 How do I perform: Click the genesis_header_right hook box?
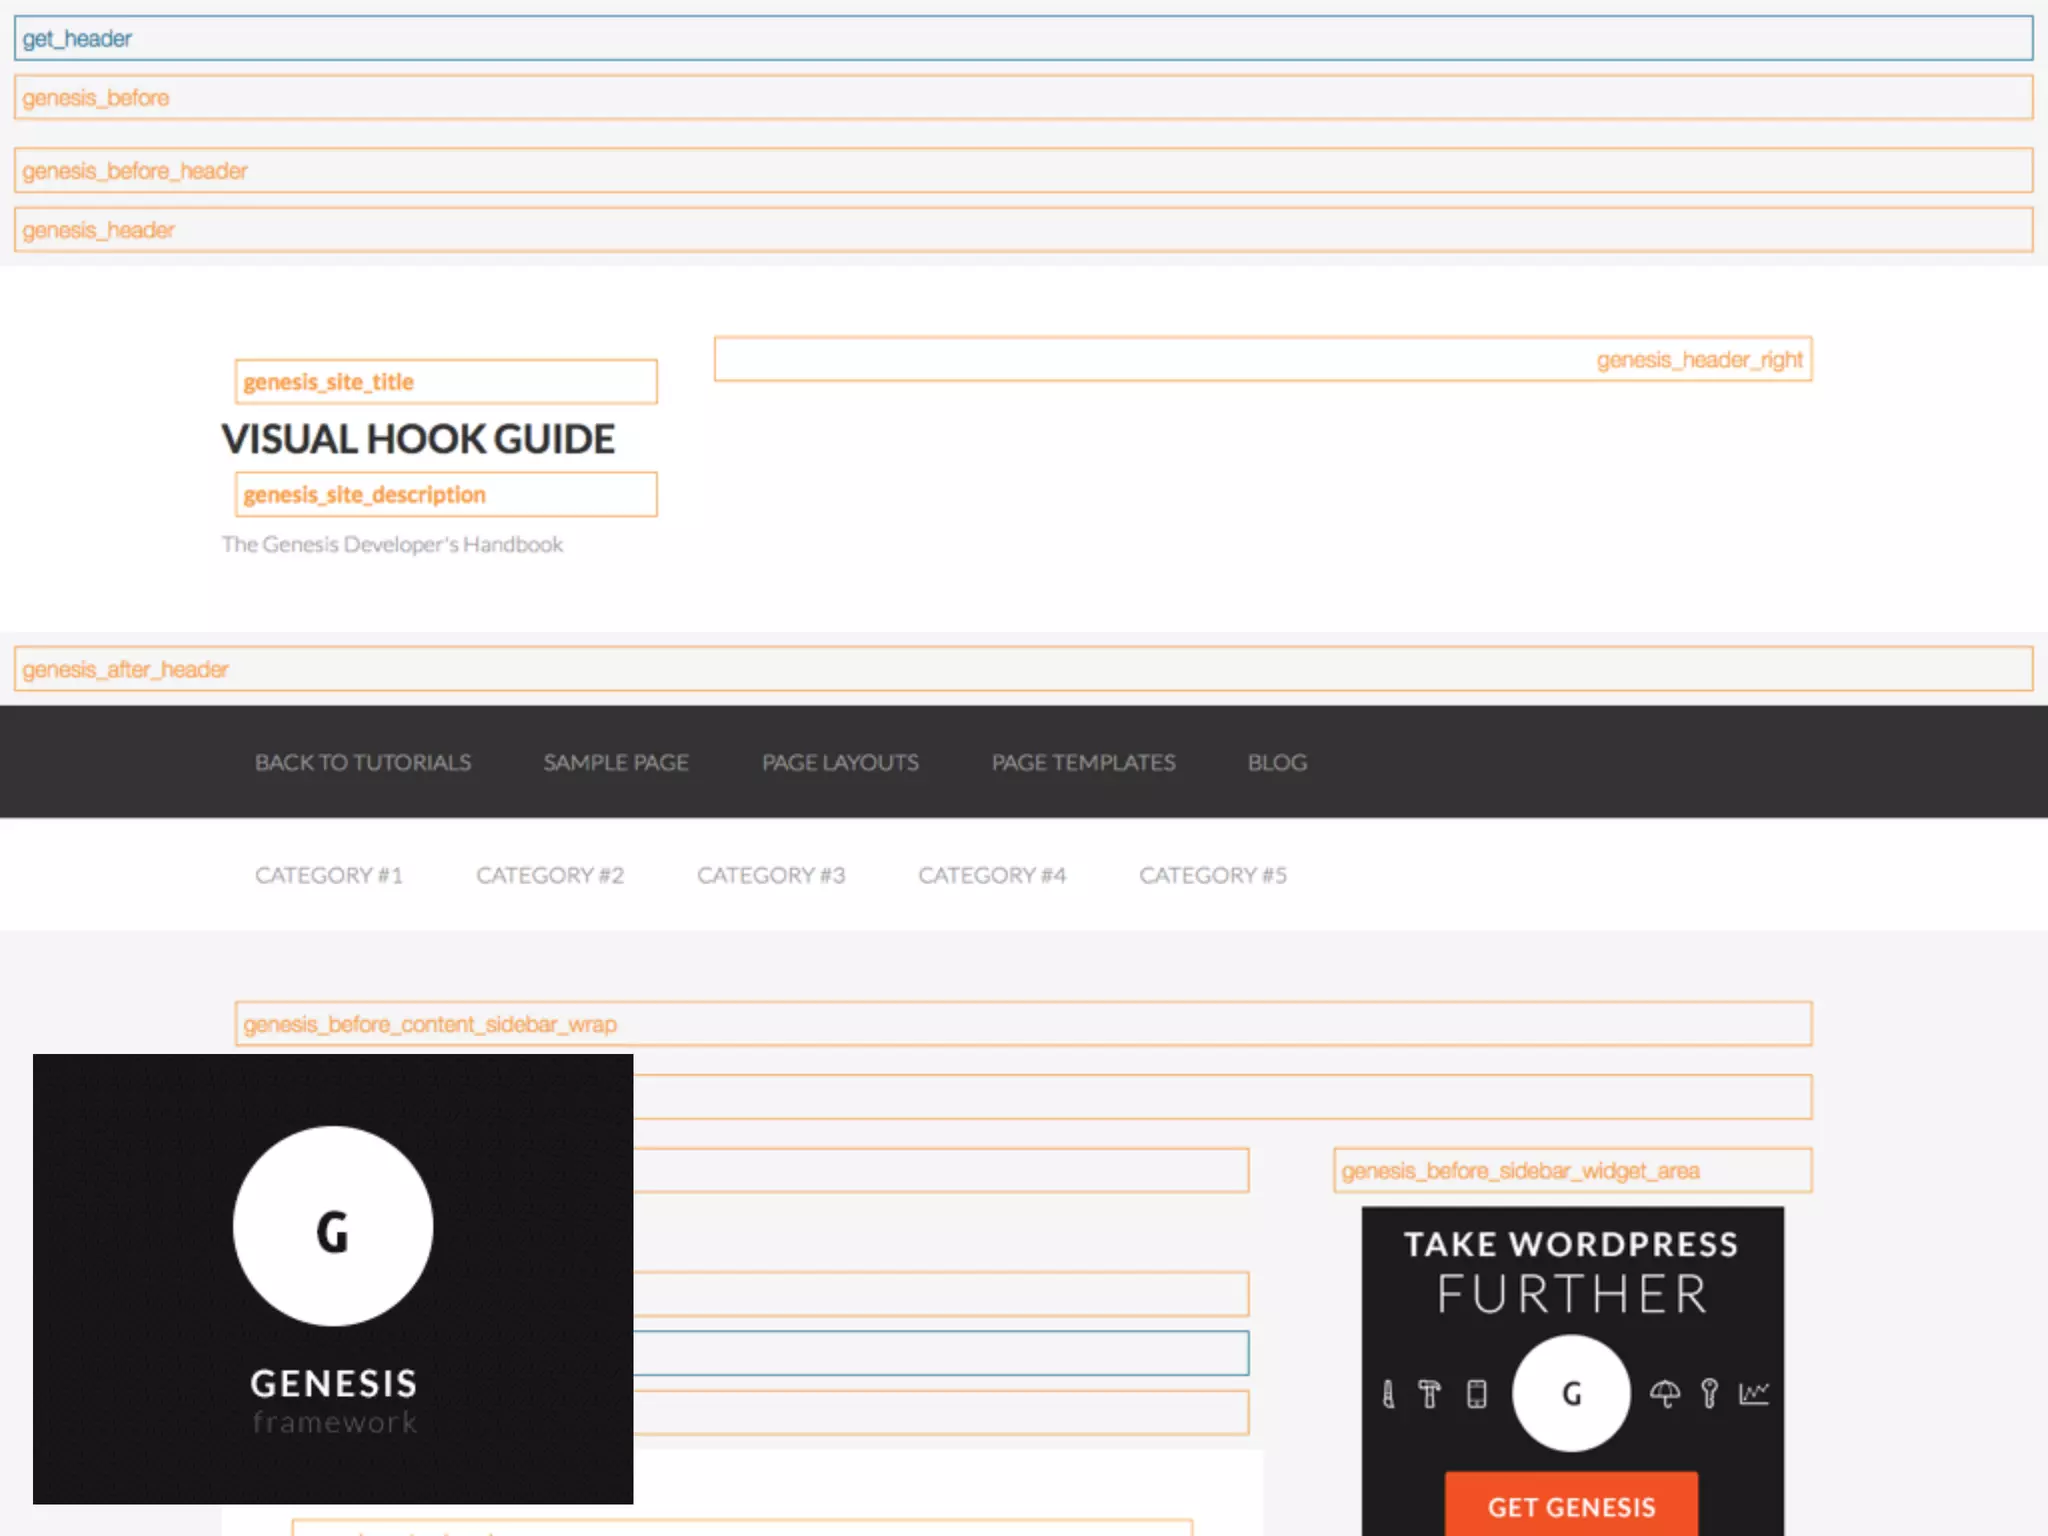[x=1263, y=359]
